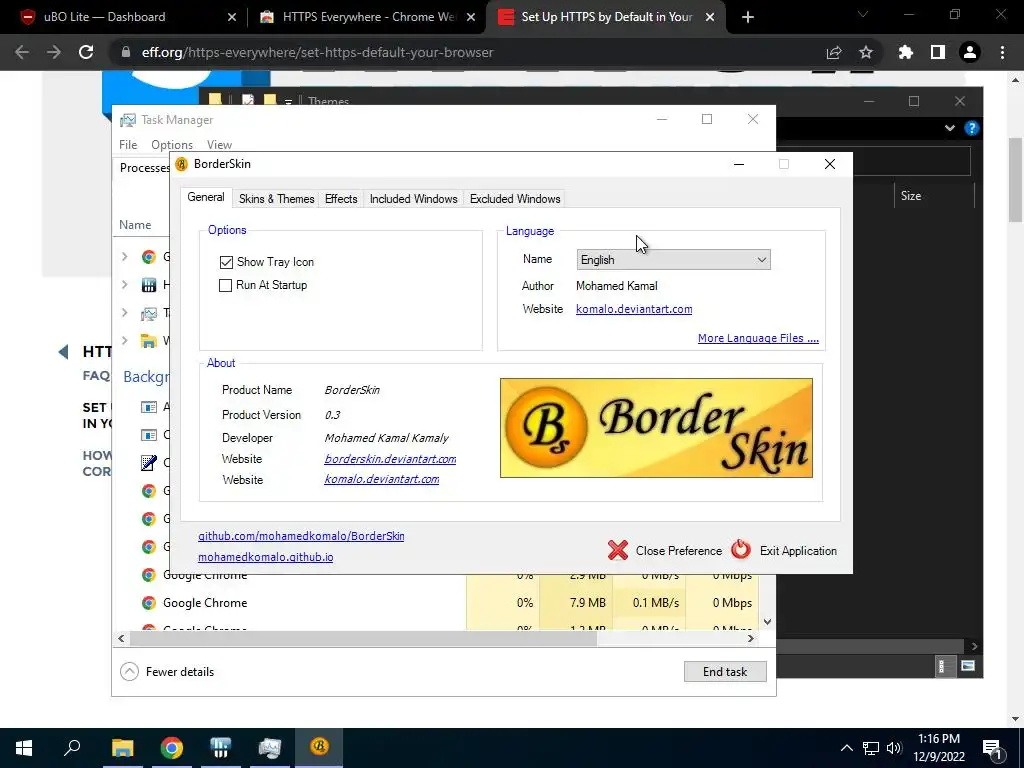This screenshot has height=768, width=1024.
Task: Show hidden tray icons chevron
Action: pyautogui.click(x=846, y=748)
